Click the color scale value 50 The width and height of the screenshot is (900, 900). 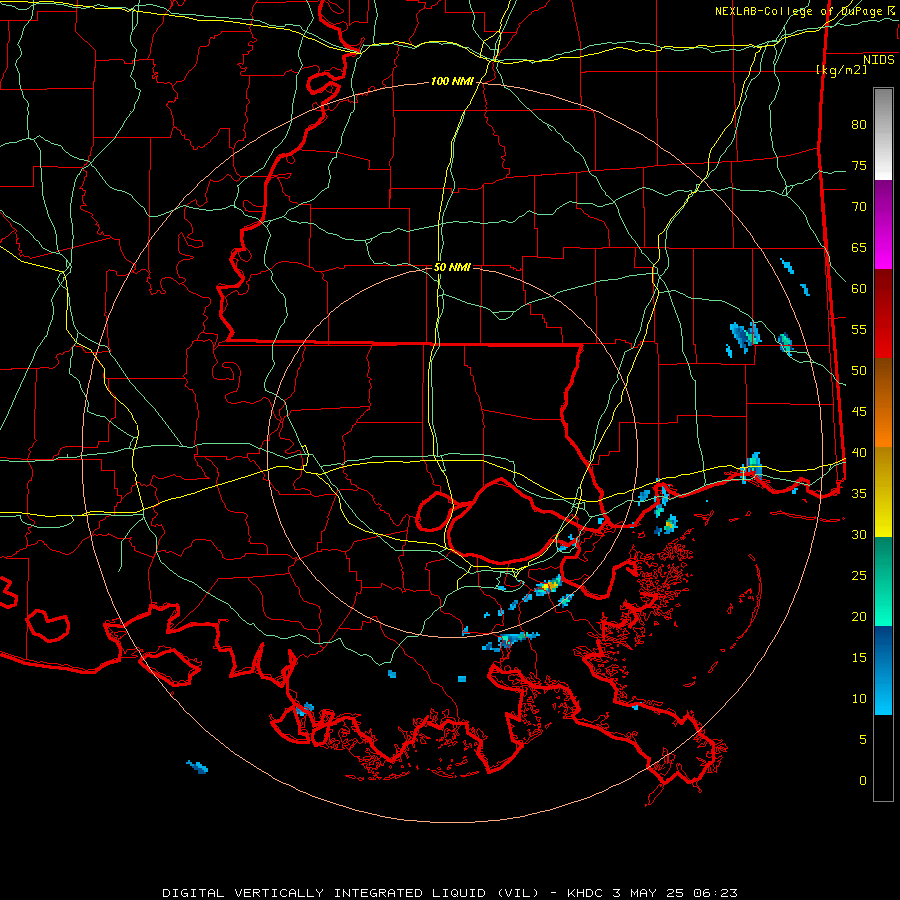tap(859, 371)
